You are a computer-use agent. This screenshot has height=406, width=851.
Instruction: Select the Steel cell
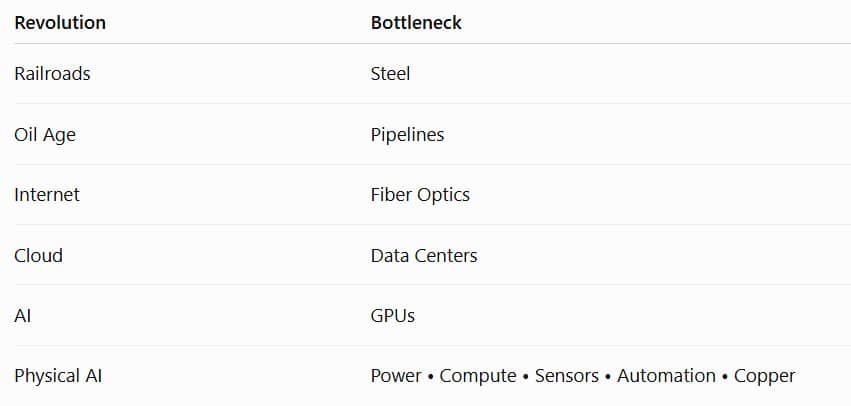point(390,73)
